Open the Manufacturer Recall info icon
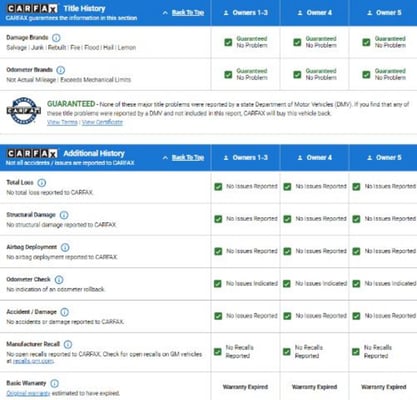 click(68, 344)
